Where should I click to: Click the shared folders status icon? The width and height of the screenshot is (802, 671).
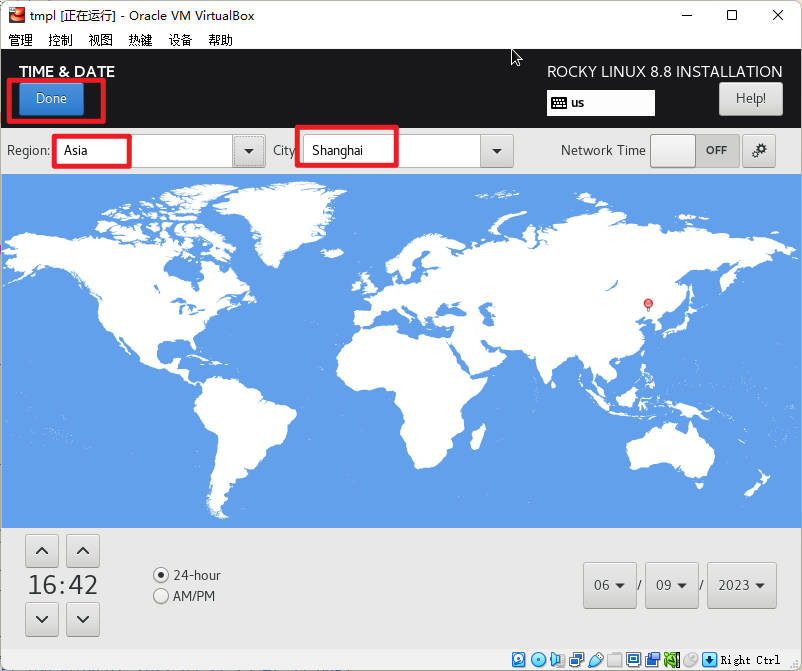615,660
